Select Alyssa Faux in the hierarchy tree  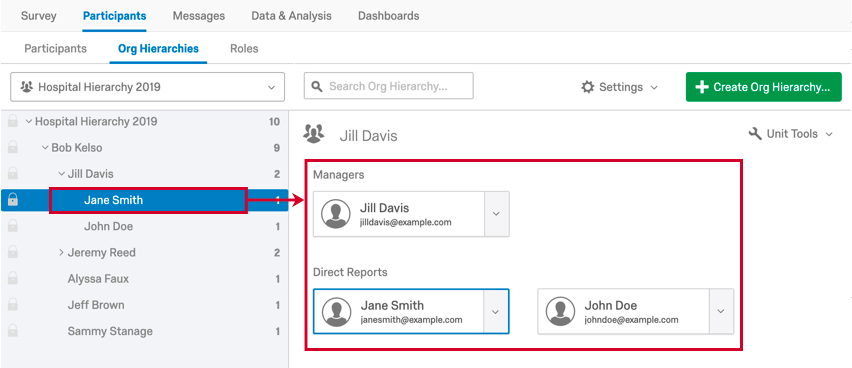[x=98, y=279]
